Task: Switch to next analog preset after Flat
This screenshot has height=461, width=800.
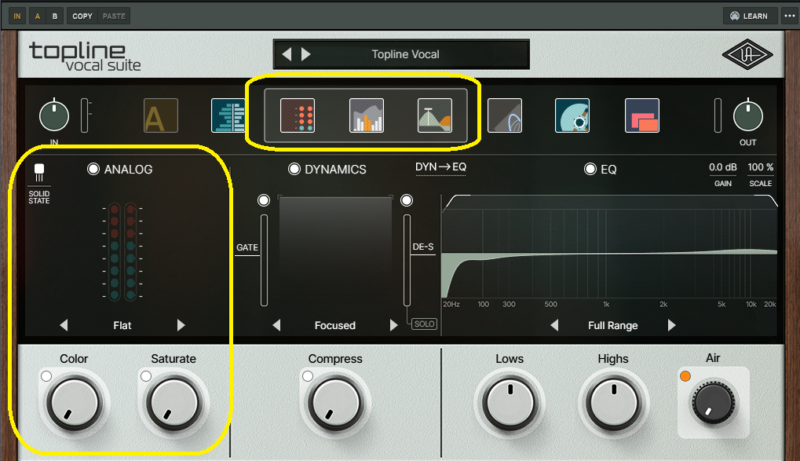Action: (181, 325)
